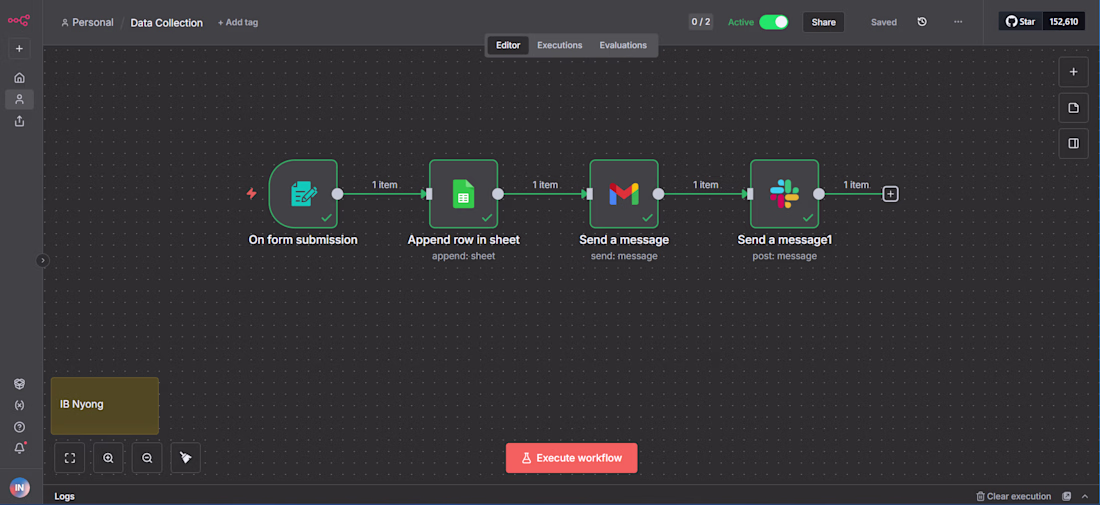Click the On form submission label
The width and height of the screenshot is (1100, 505).
coord(303,240)
